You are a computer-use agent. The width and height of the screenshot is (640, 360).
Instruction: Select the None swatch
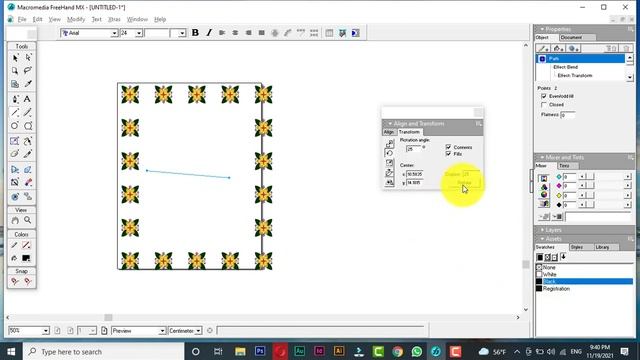[x=549, y=267]
